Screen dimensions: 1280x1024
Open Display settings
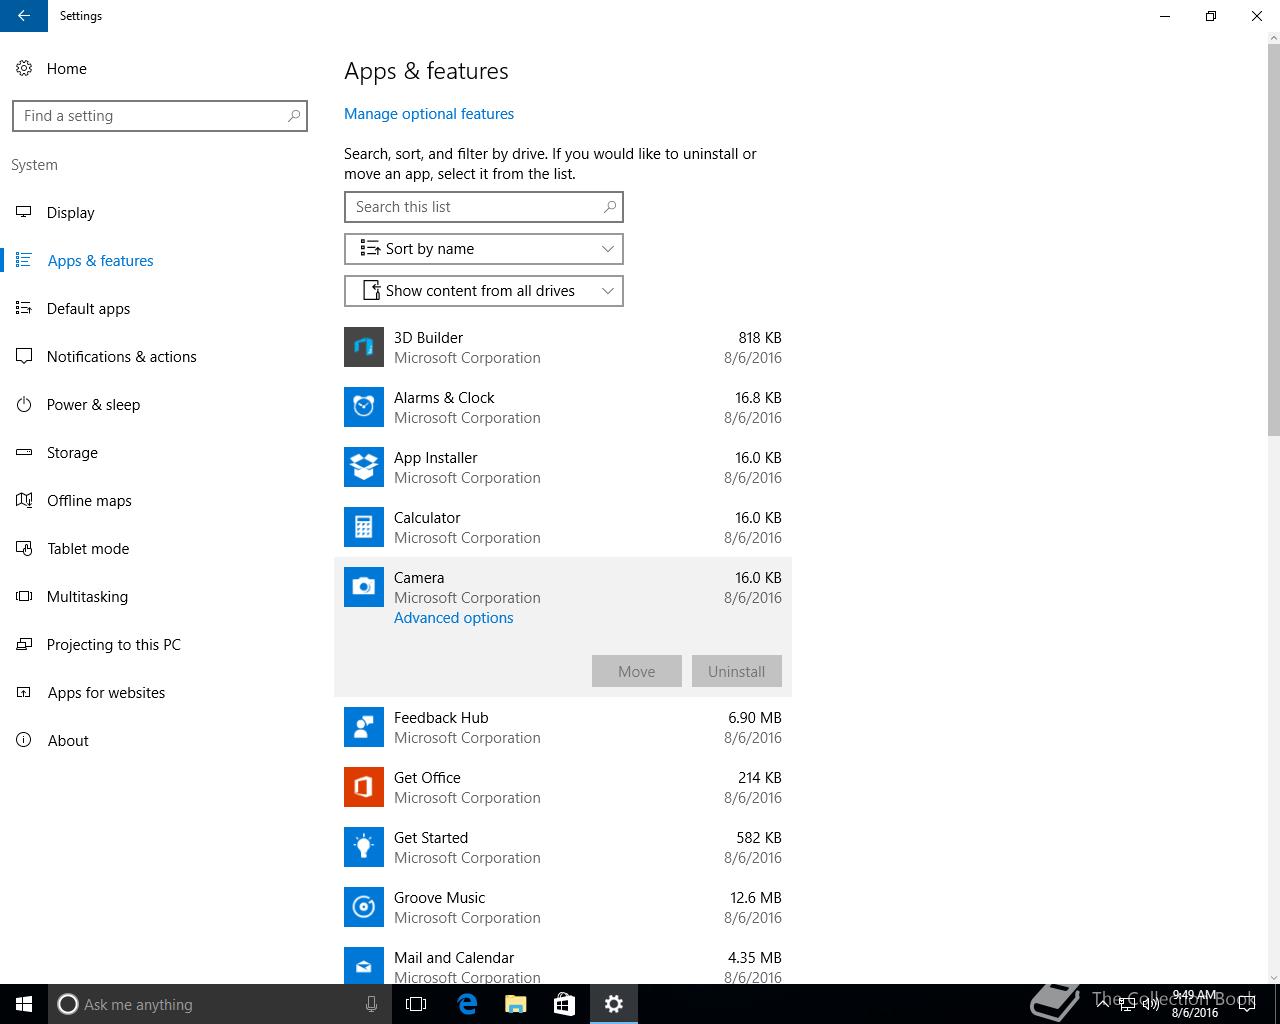pyautogui.click(x=160, y=213)
